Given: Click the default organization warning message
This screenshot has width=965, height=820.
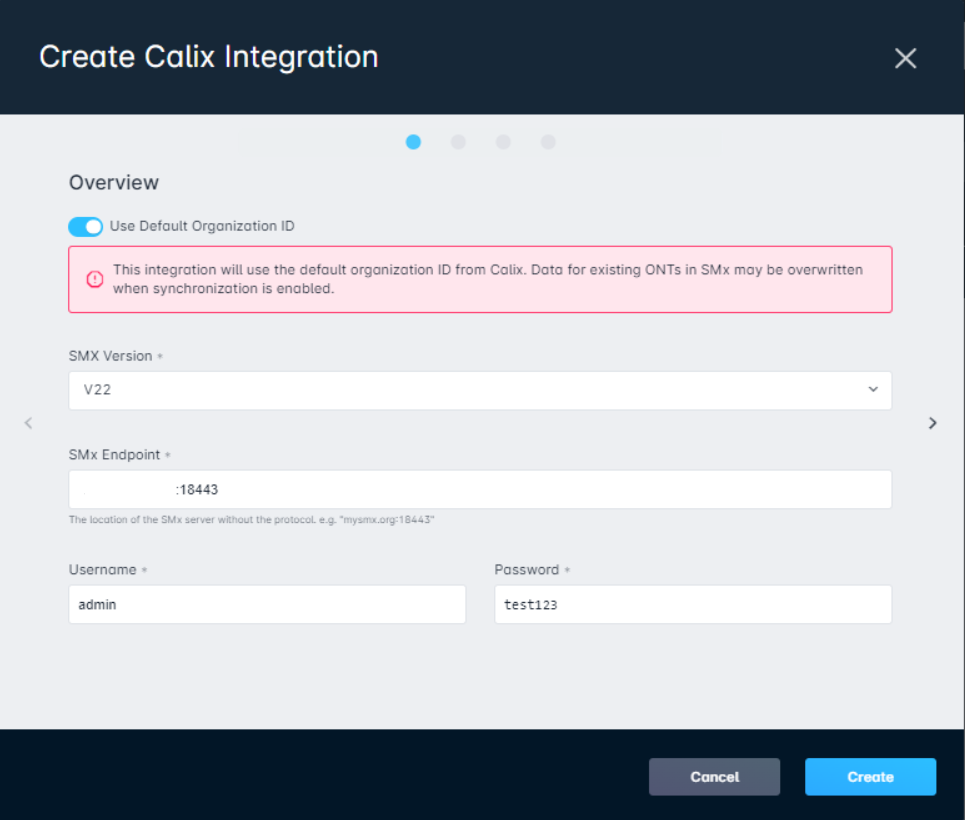Looking at the screenshot, I should [487, 279].
